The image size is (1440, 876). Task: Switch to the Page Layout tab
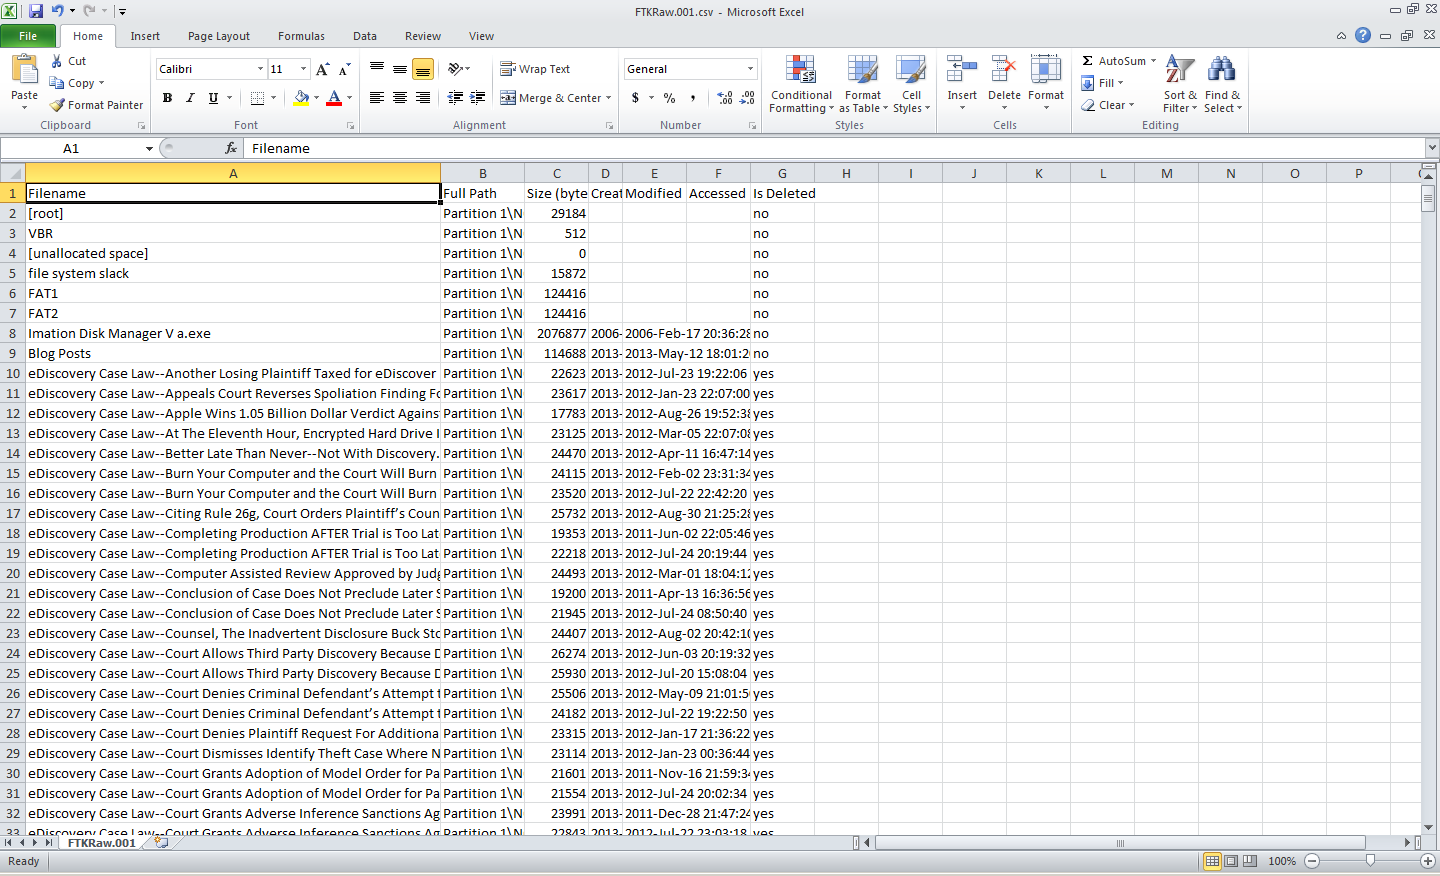tap(219, 36)
